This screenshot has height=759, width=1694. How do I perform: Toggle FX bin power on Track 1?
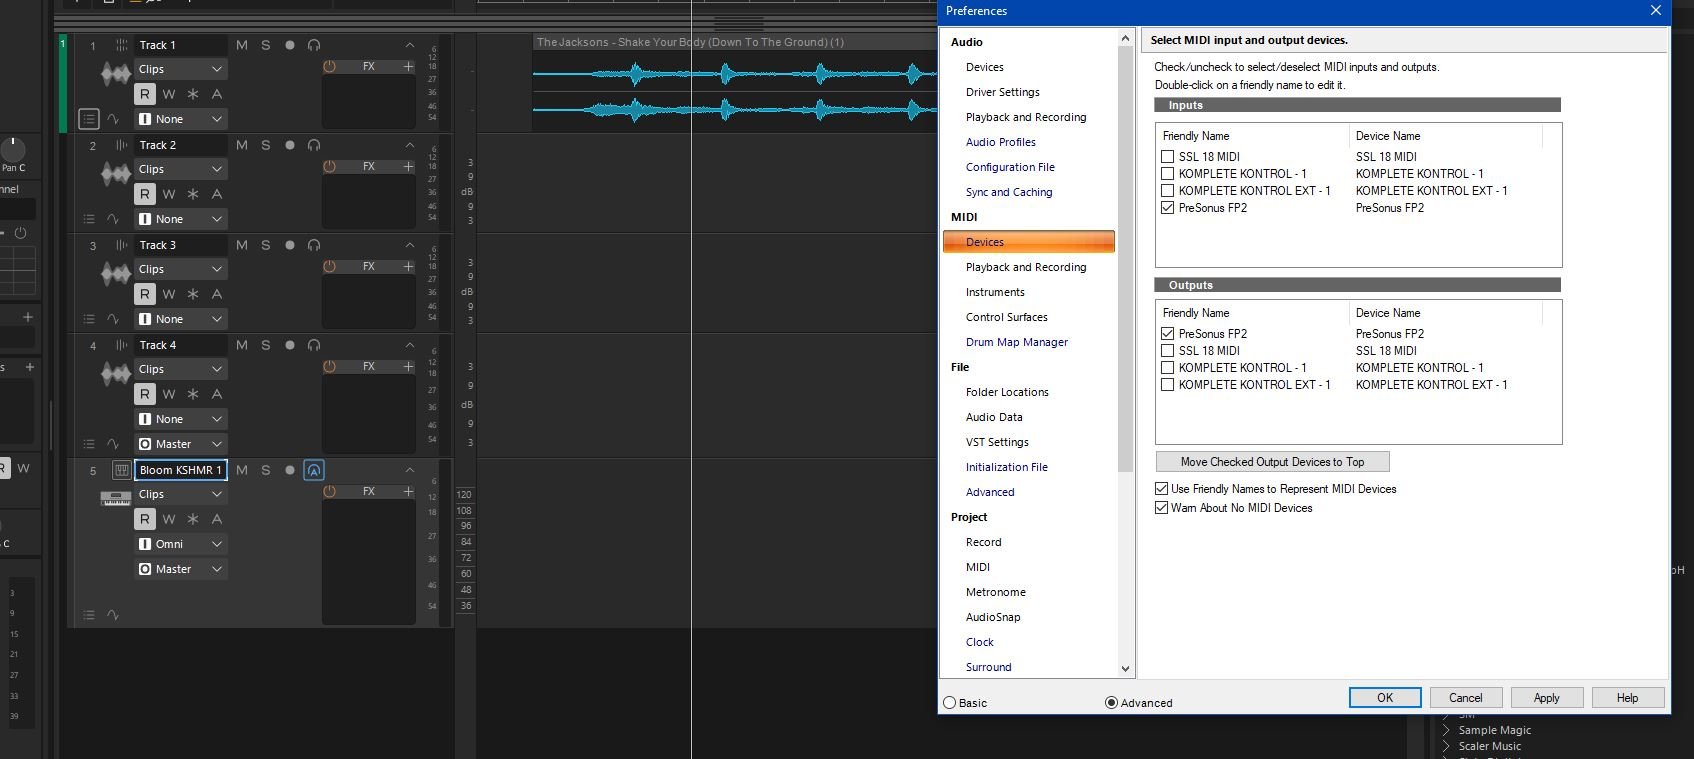coord(329,67)
